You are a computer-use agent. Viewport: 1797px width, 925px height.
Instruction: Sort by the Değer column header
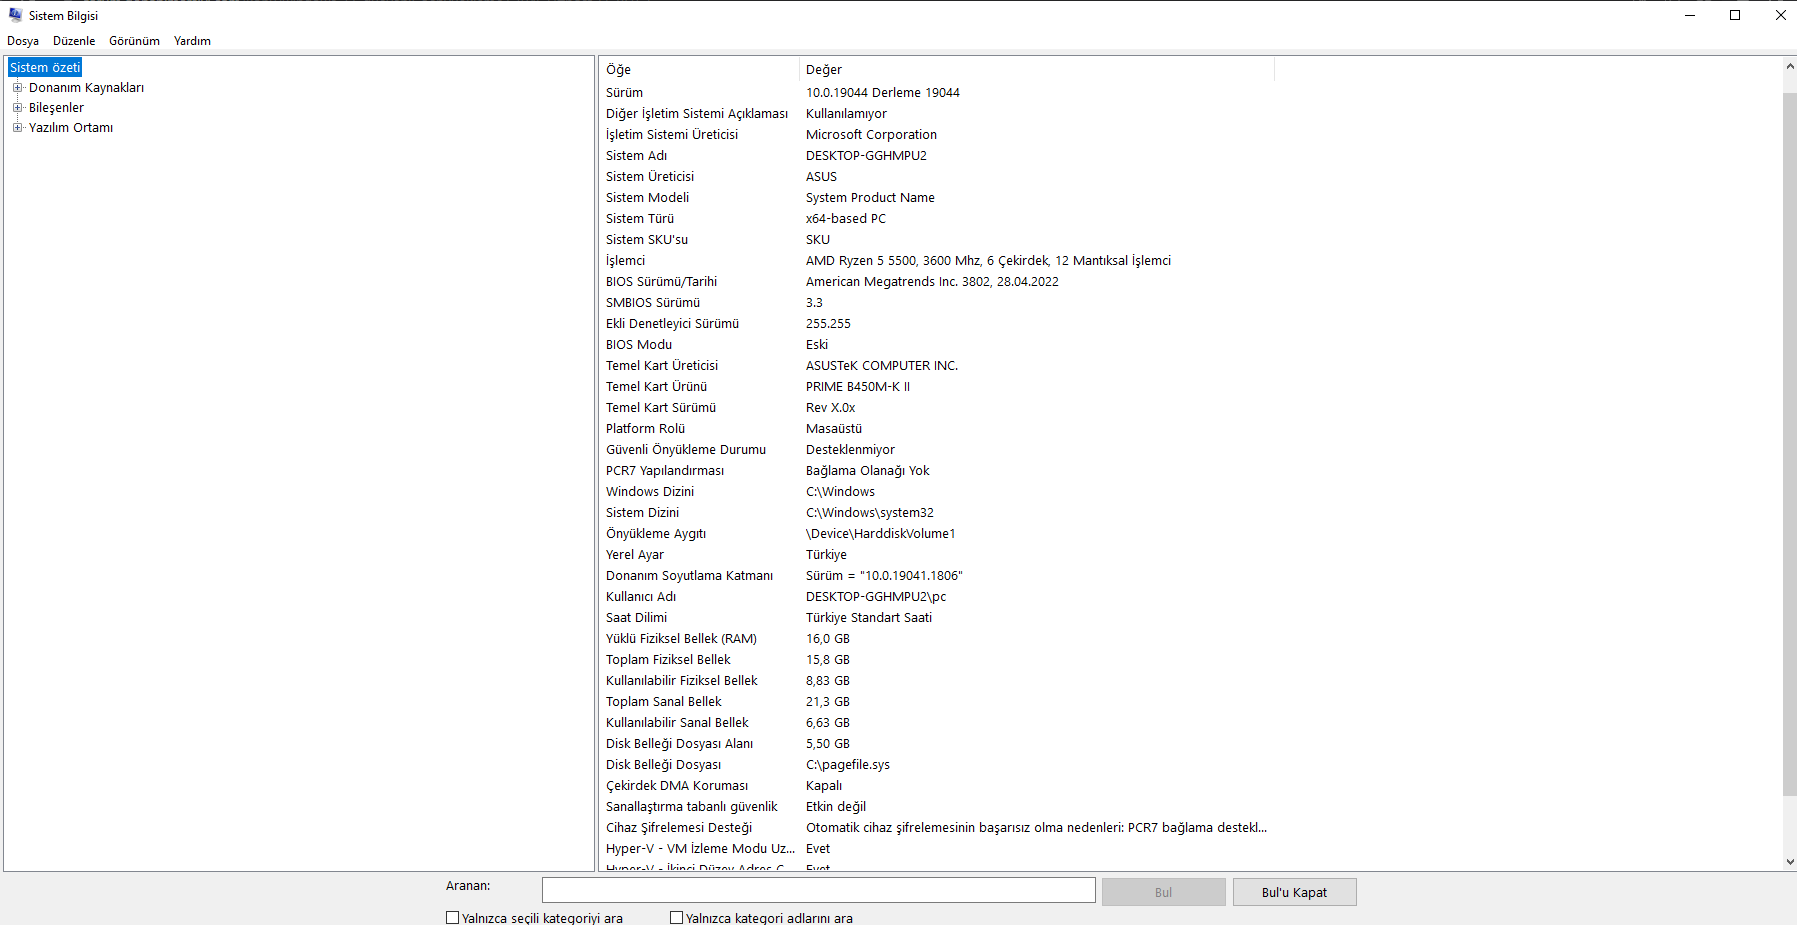tap(1037, 70)
